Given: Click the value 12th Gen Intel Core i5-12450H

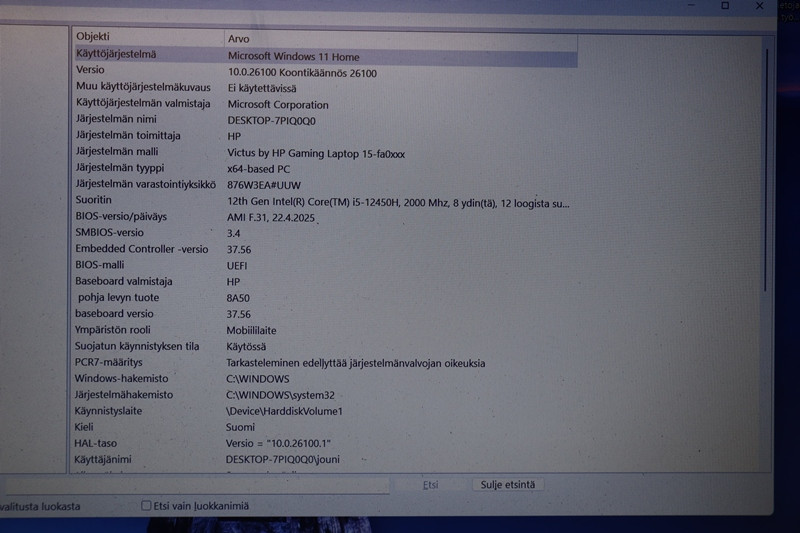Looking at the screenshot, I should 398,203.
